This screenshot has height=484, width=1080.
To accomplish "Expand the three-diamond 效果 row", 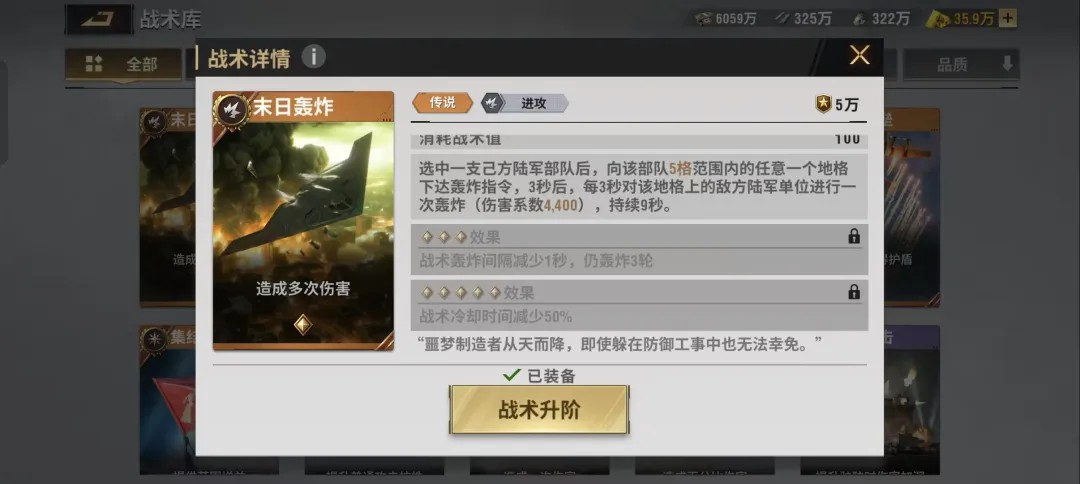I will [x=638, y=249].
